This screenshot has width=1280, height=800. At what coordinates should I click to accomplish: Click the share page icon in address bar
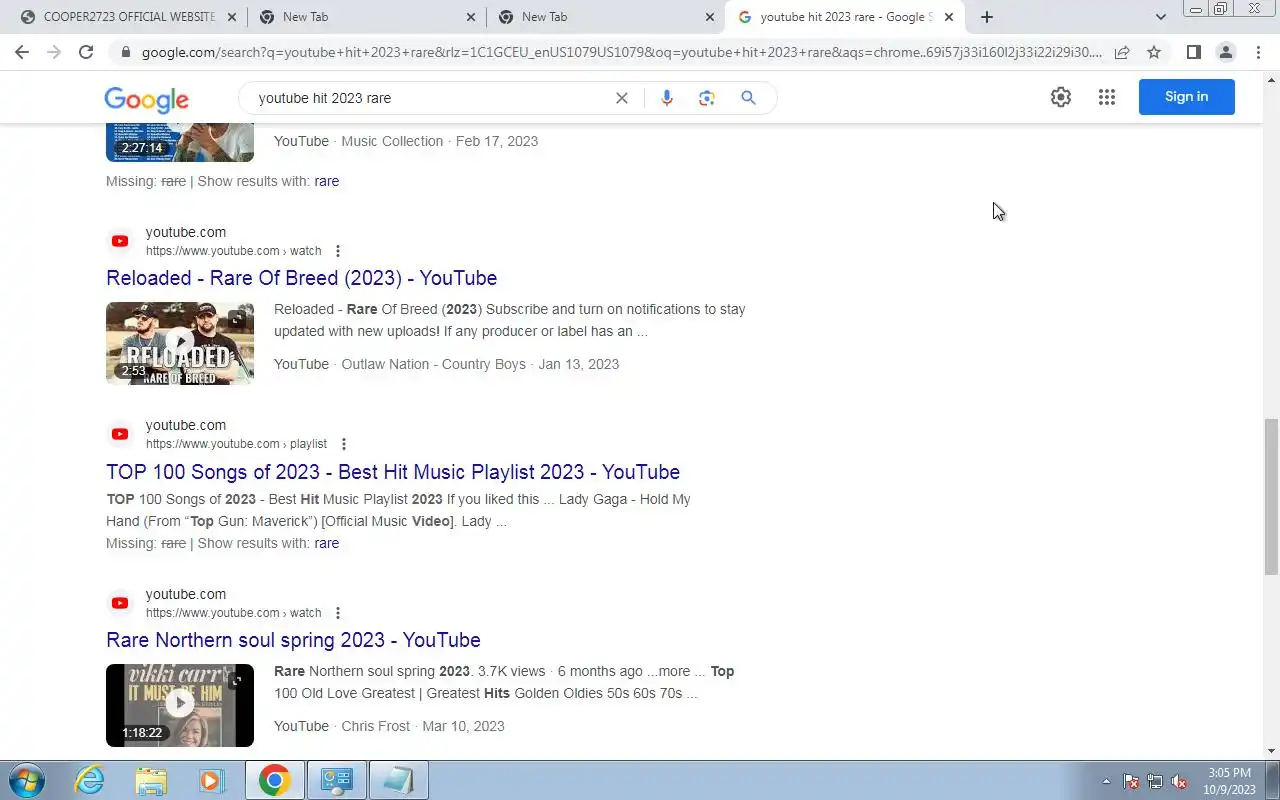1122,52
